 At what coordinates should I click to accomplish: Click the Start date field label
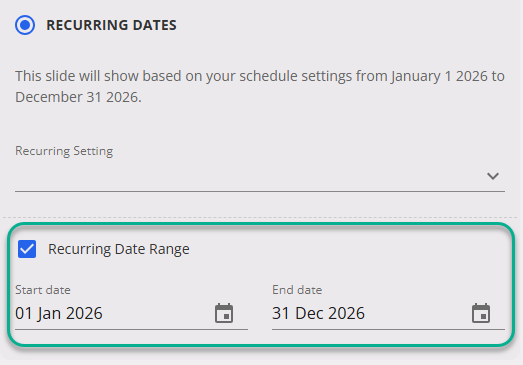click(43, 290)
